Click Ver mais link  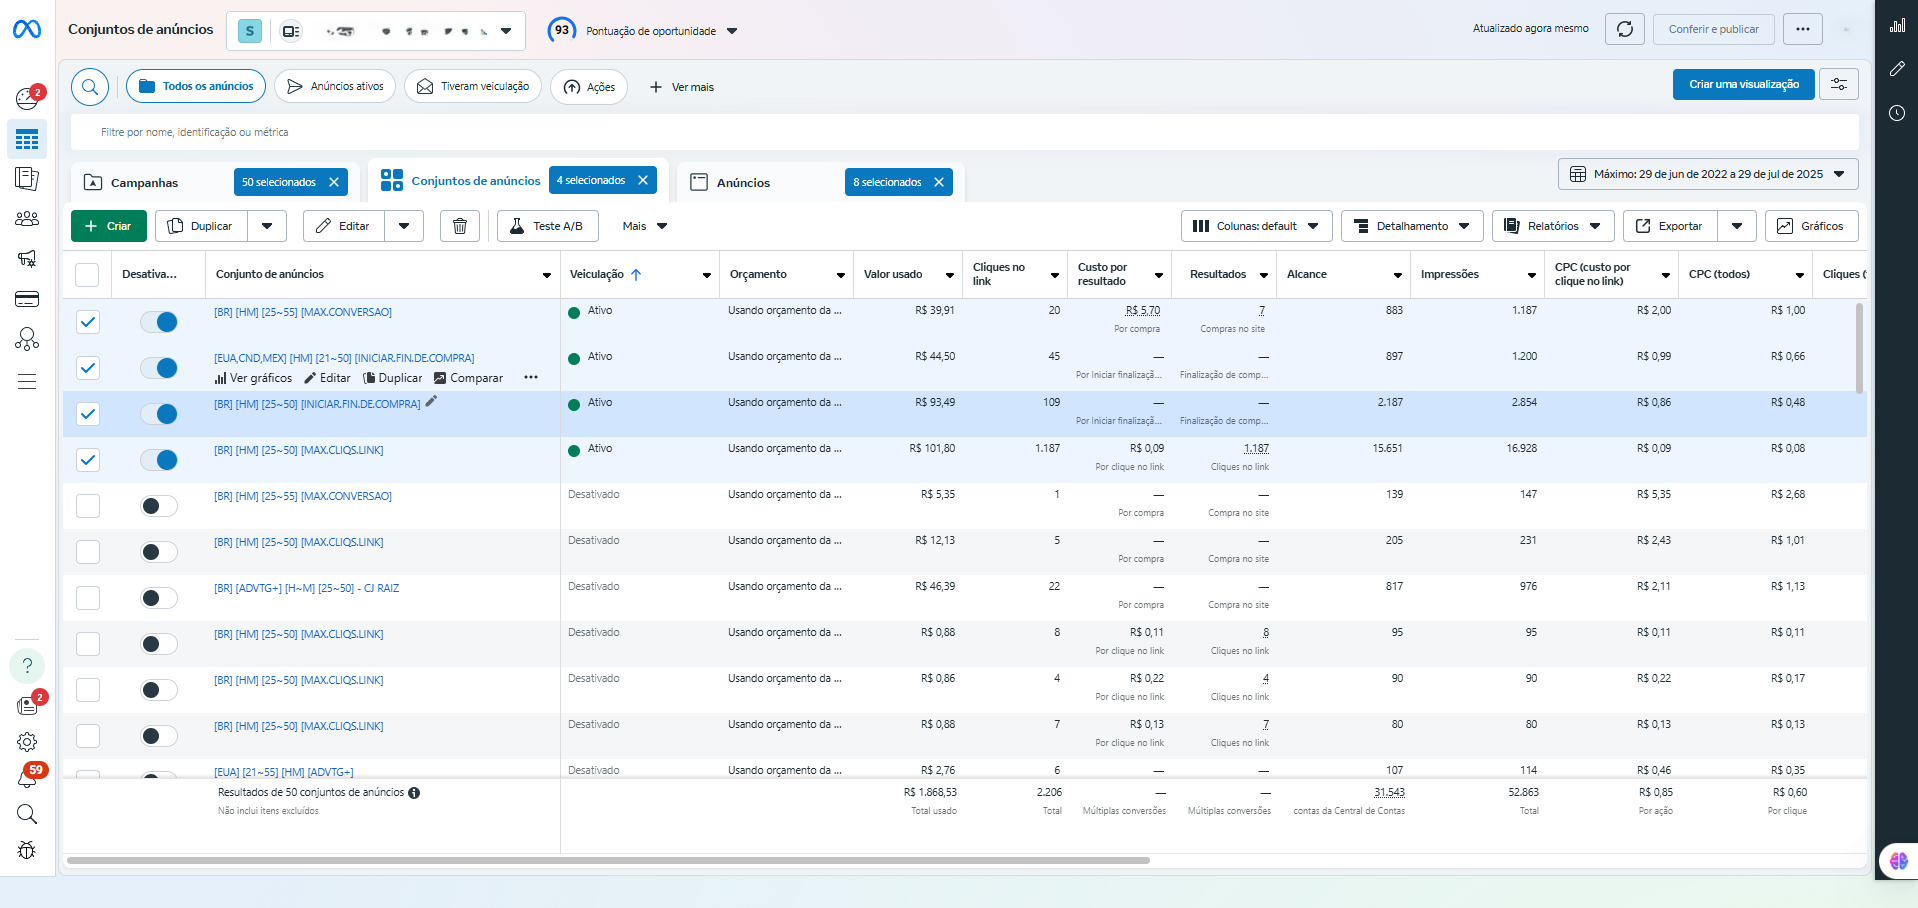click(x=682, y=87)
